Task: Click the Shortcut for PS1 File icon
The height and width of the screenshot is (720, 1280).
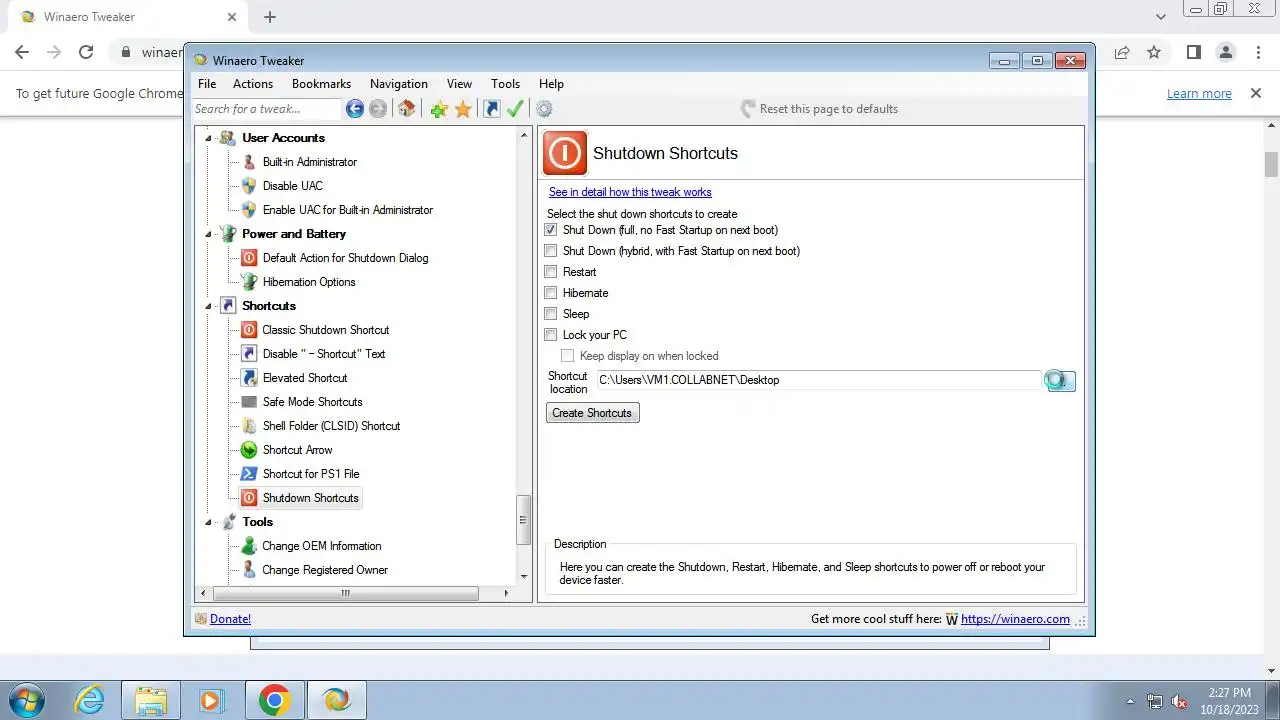Action: coord(249,474)
